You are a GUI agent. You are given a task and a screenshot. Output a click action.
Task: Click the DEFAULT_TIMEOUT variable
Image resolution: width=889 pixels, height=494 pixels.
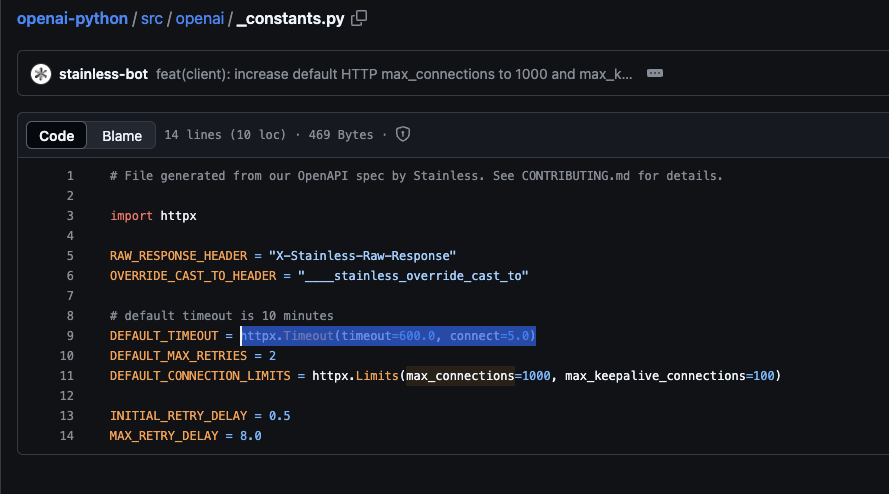[164, 336]
